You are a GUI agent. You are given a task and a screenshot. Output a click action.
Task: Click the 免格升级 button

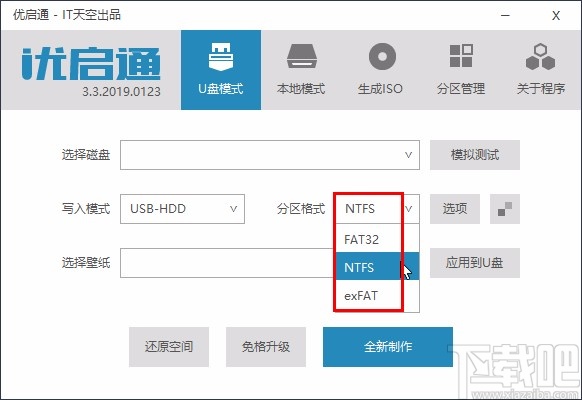click(266, 347)
